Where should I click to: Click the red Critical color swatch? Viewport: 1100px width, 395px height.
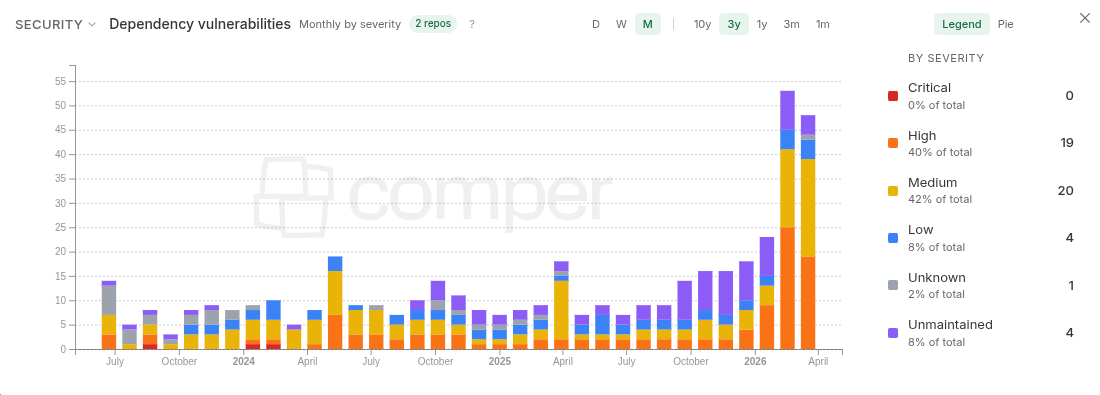pos(893,96)
